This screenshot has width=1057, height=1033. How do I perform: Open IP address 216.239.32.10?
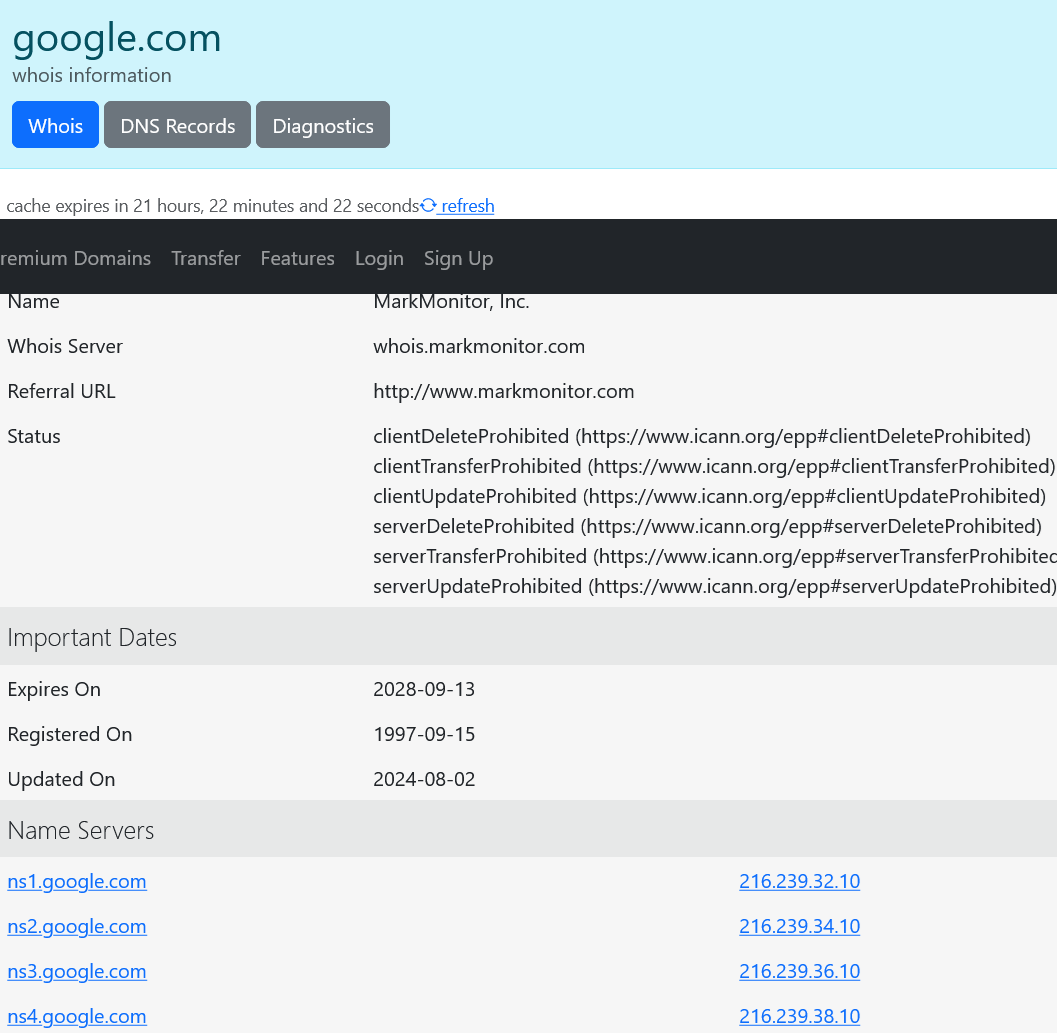799,881
